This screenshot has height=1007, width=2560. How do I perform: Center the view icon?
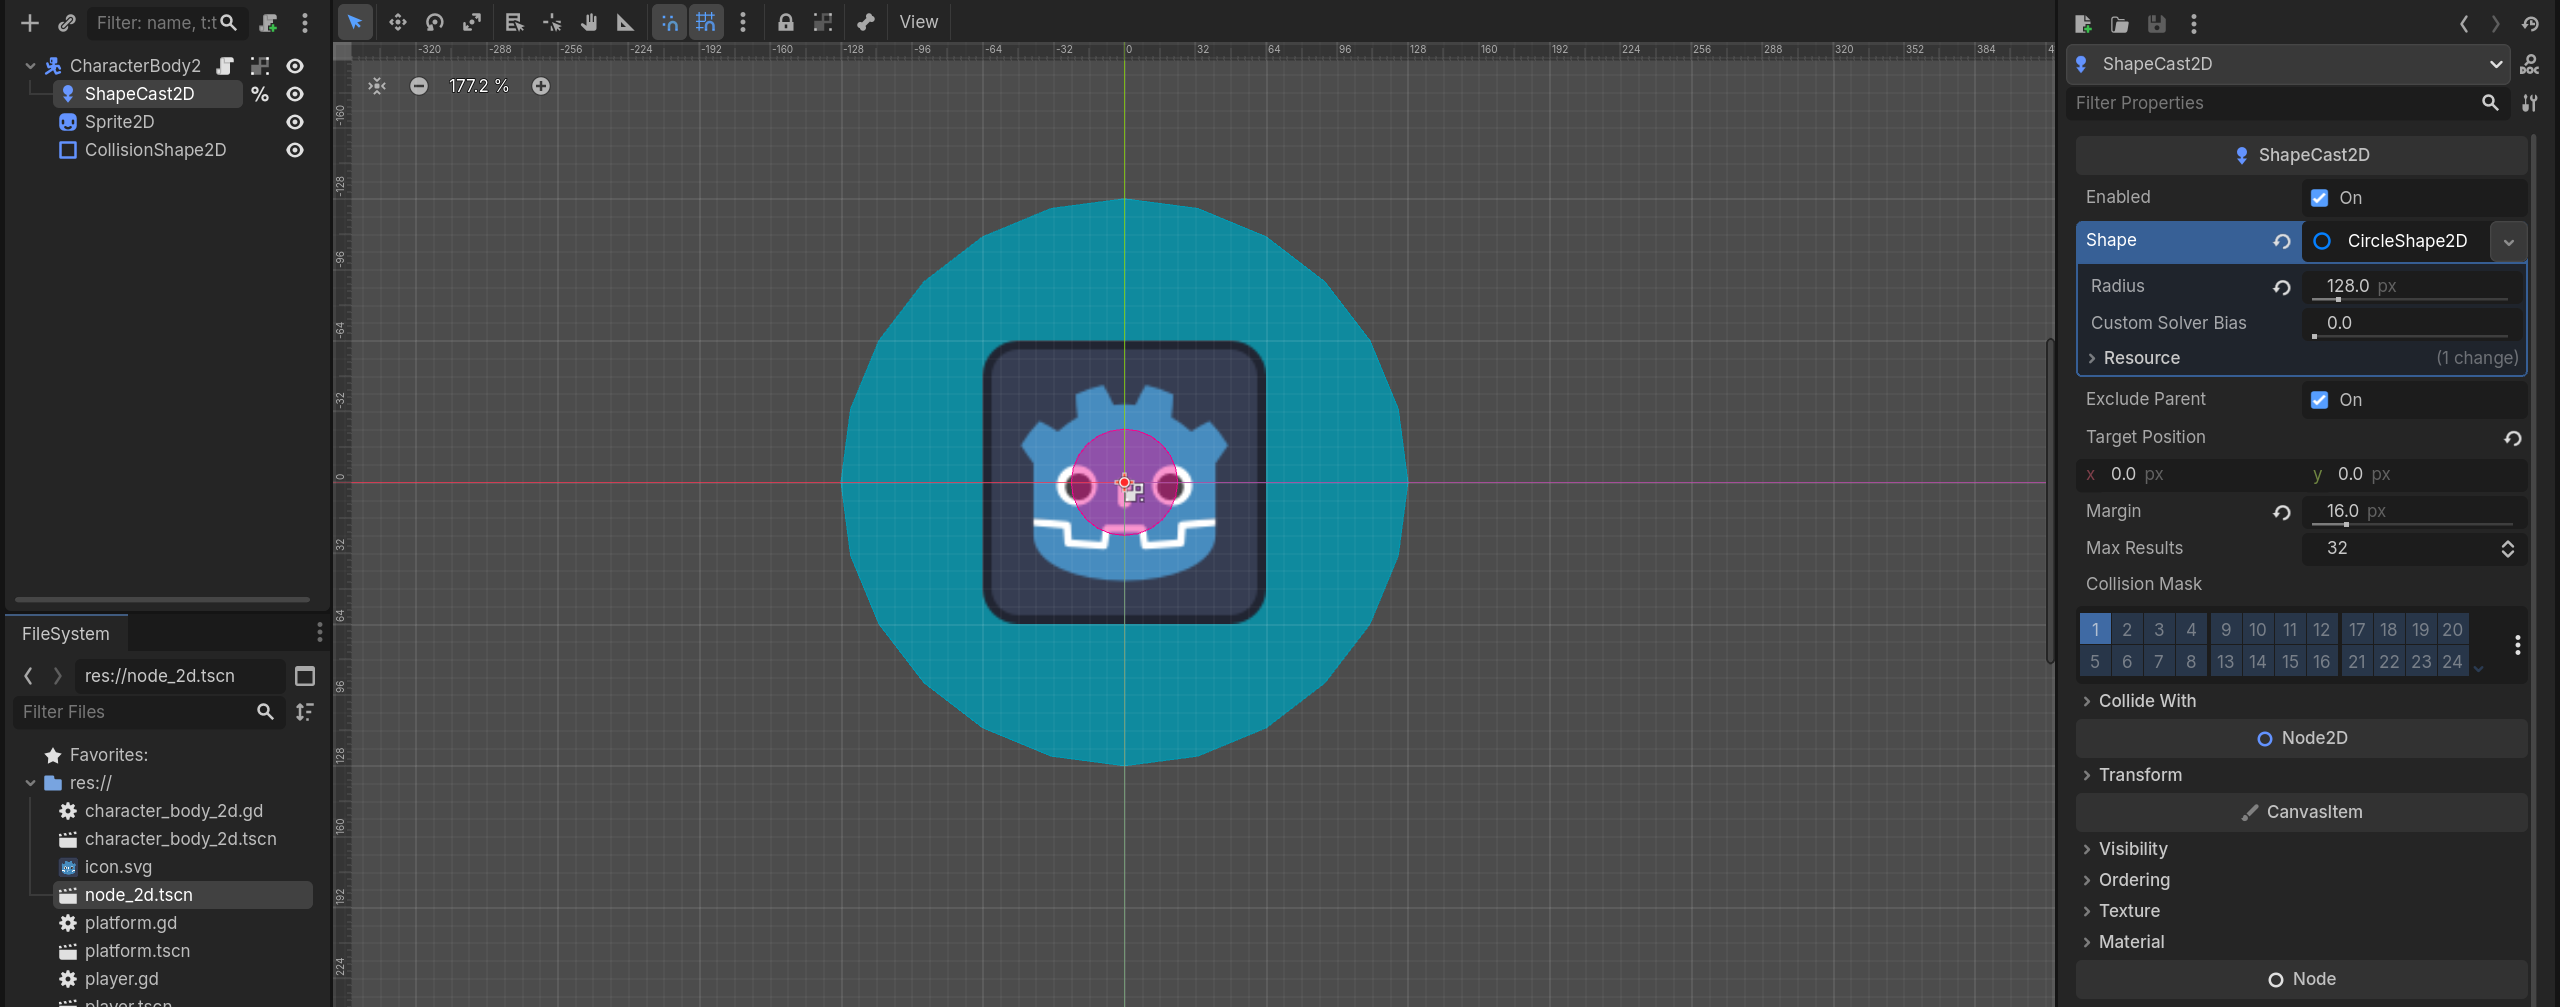coord(377,86)
